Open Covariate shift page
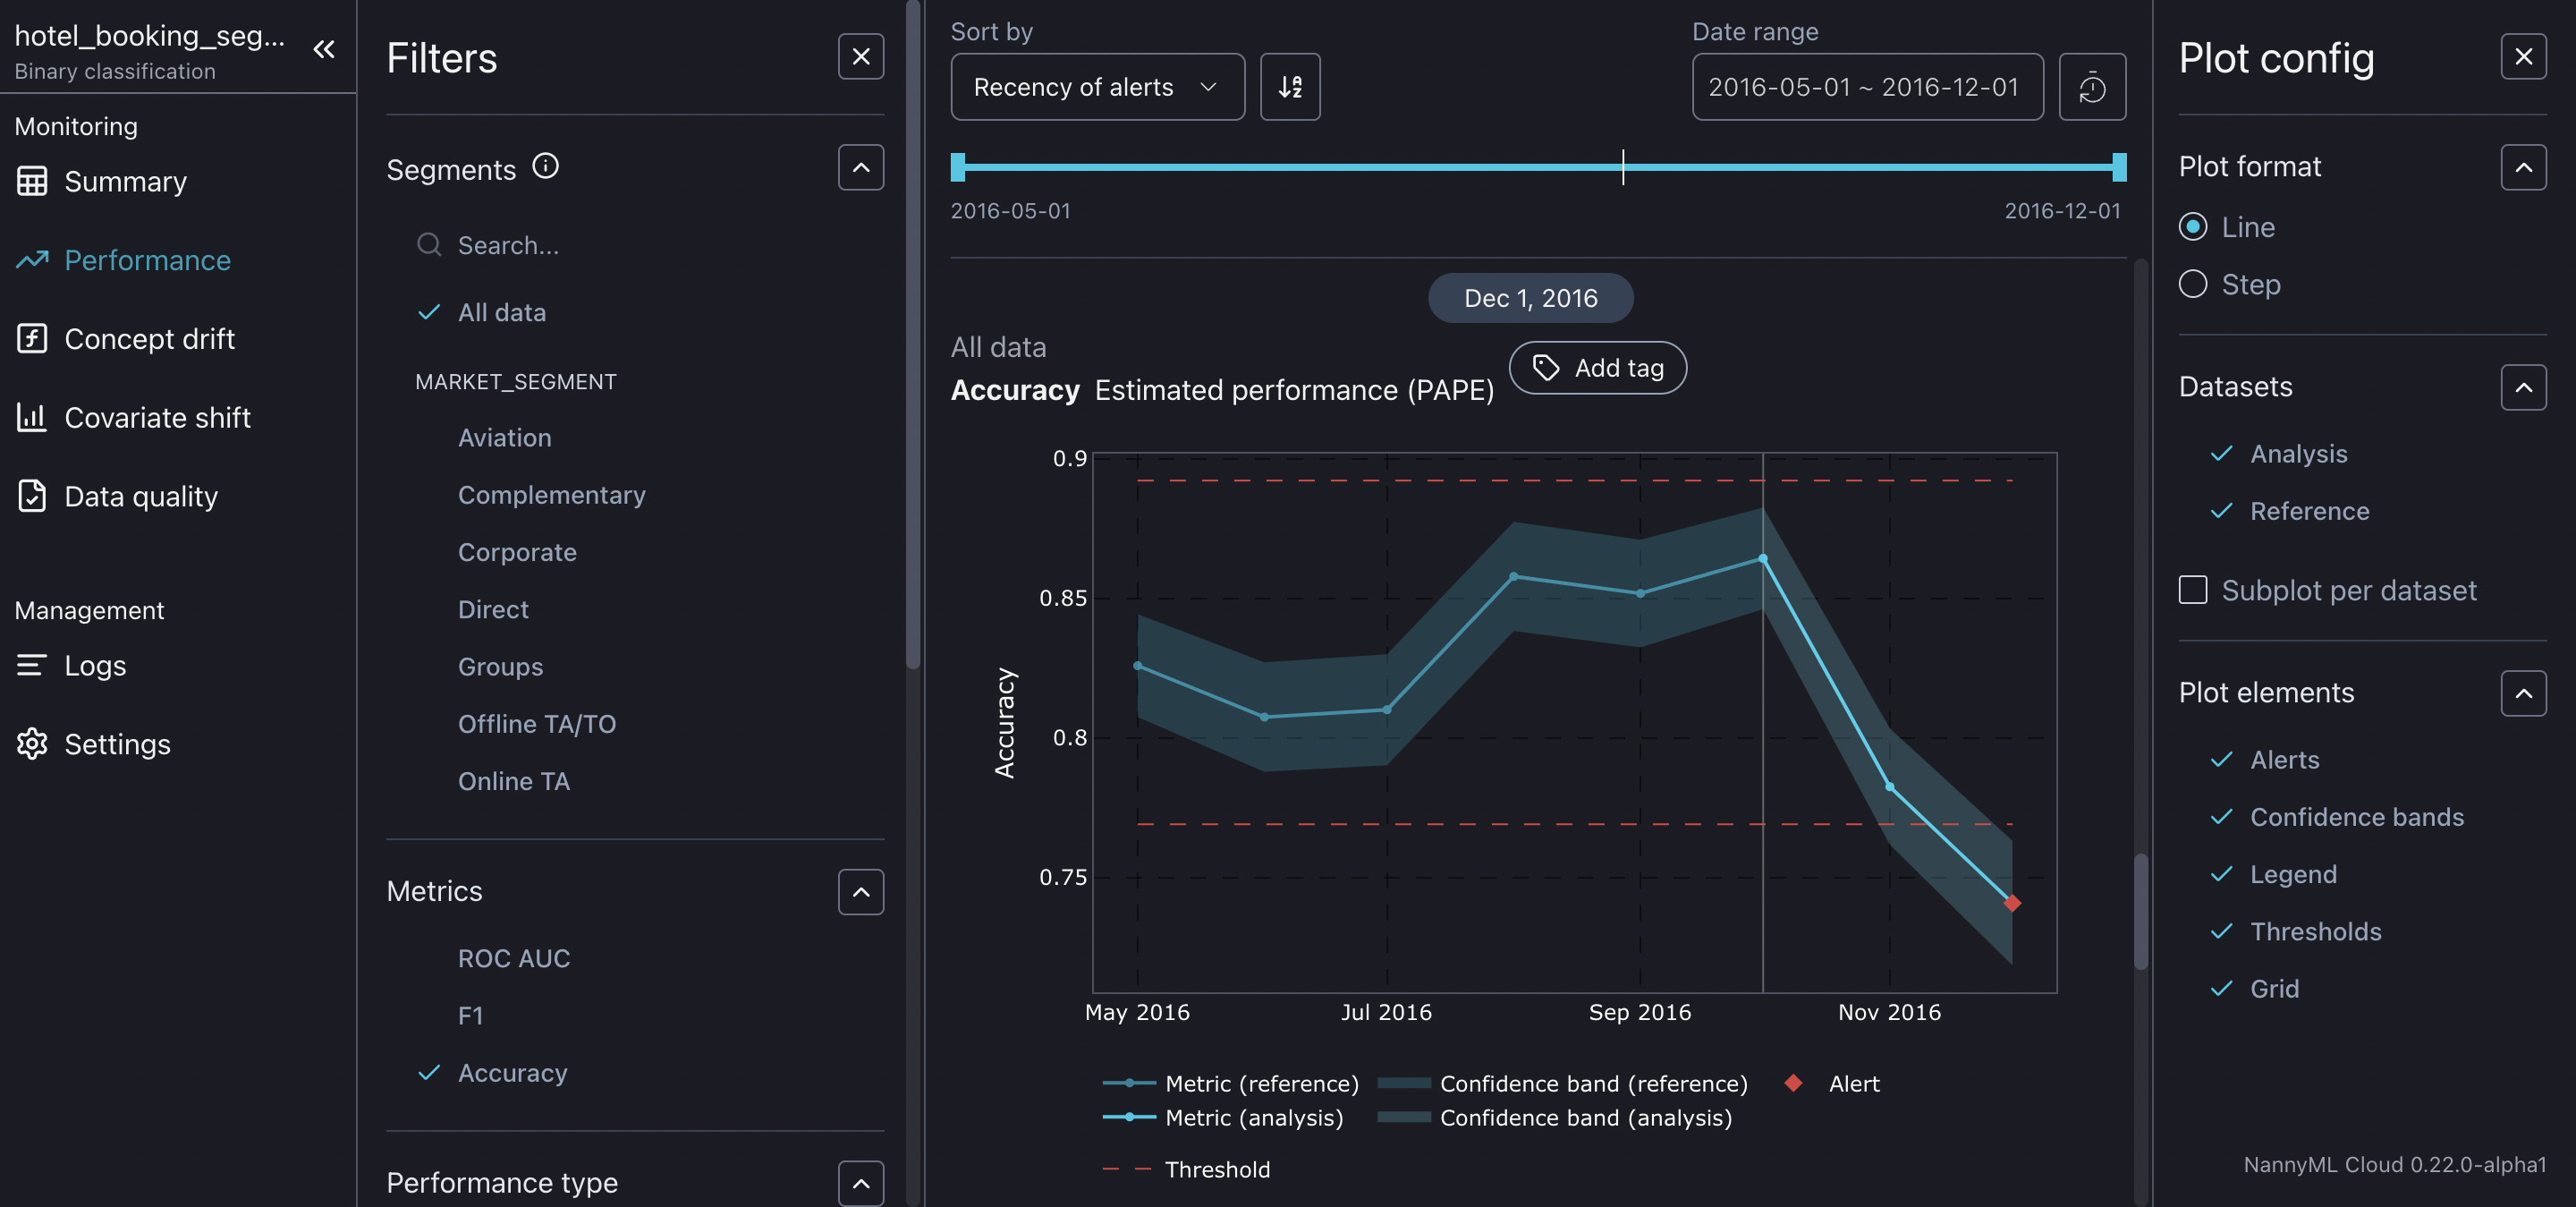The height and width of the screenshot is (1207, 2576). pos(157,418)
